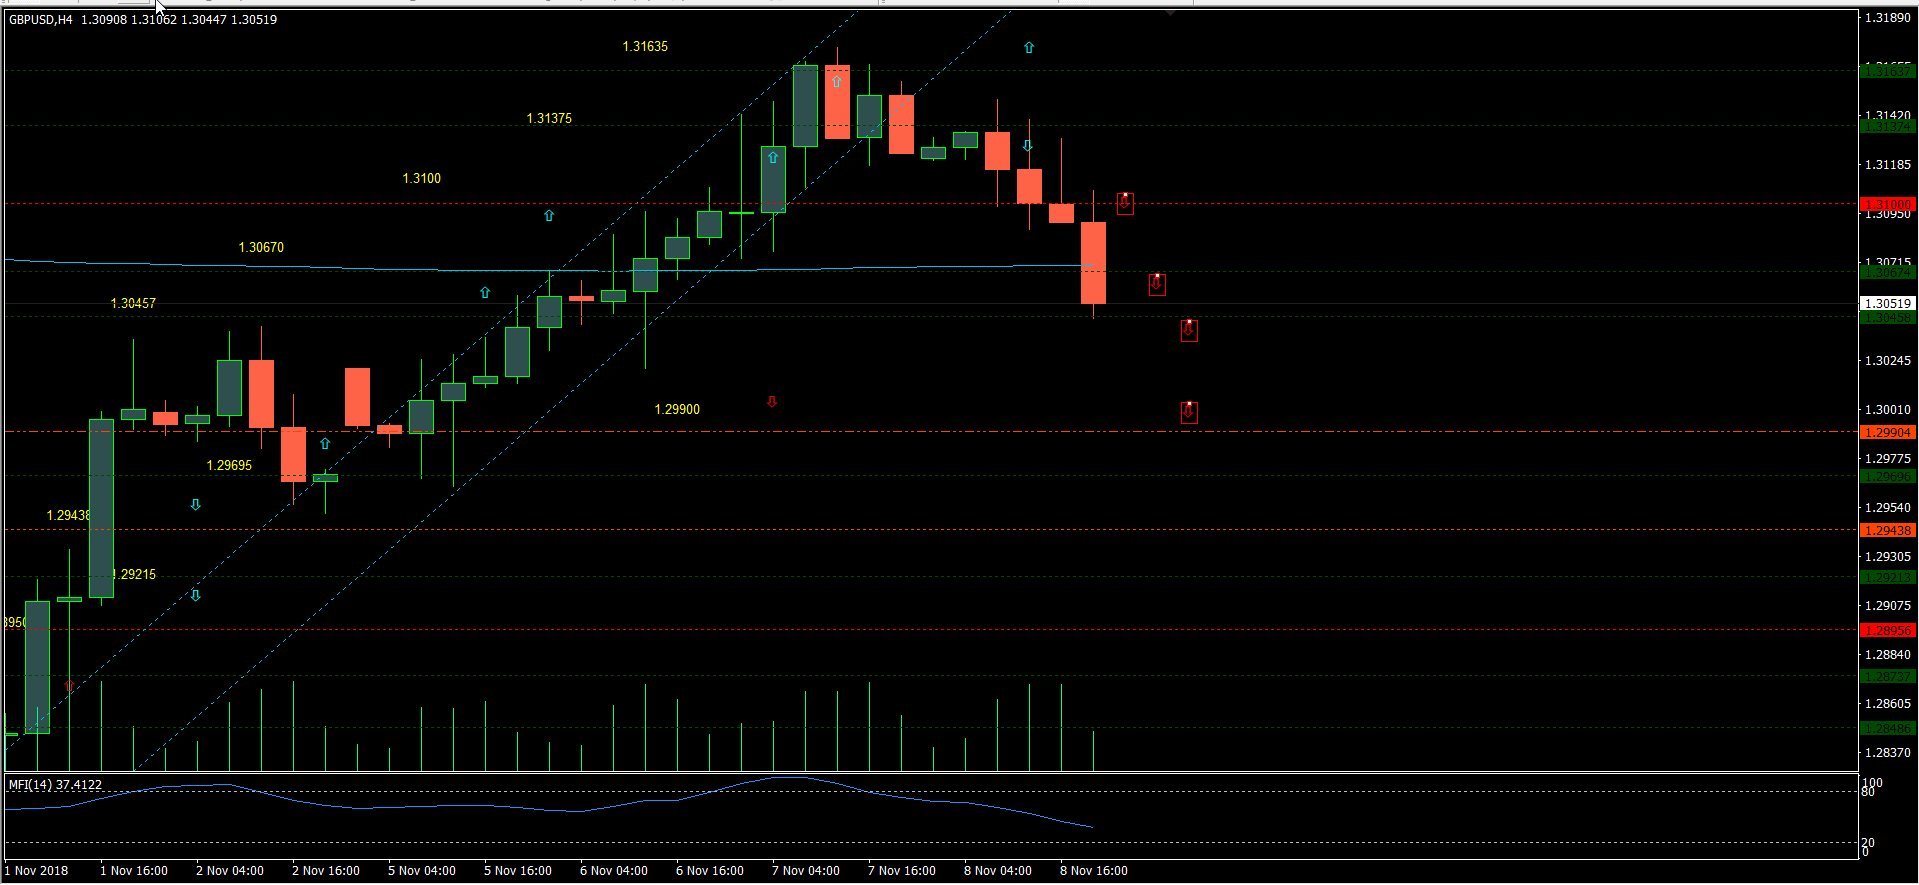Click the 1.30245 price scale value

[x=1889, y=361]
